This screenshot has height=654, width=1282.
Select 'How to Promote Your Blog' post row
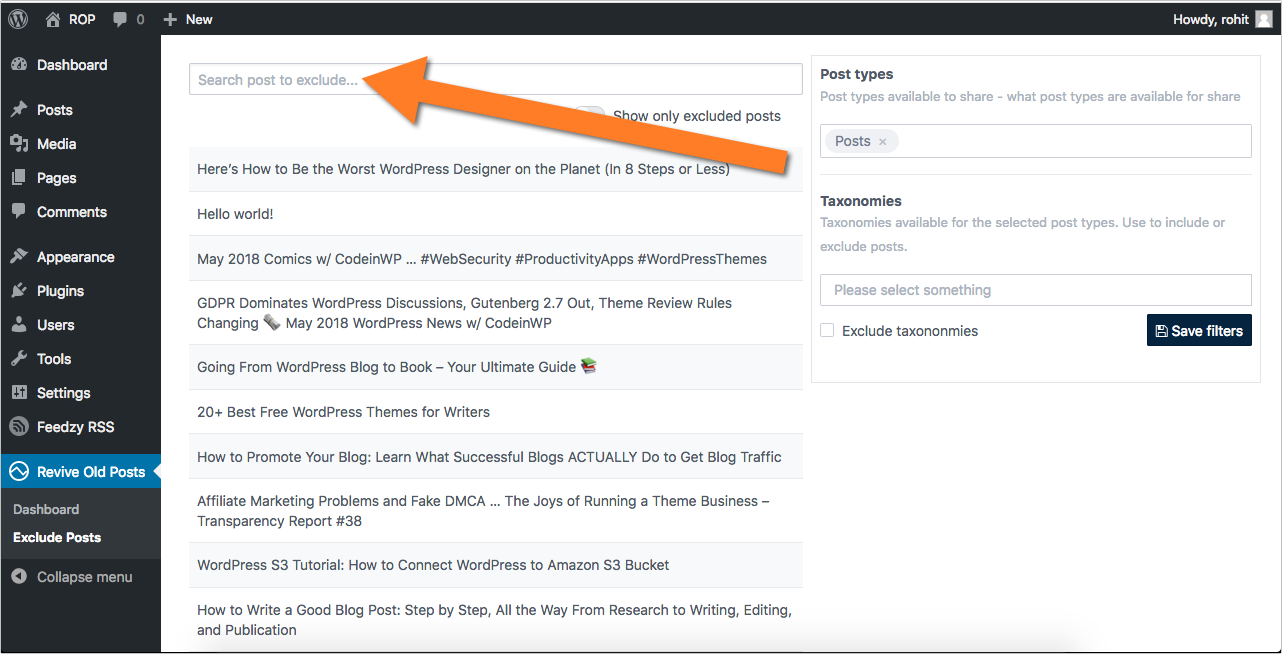click(x=496, y=457)
